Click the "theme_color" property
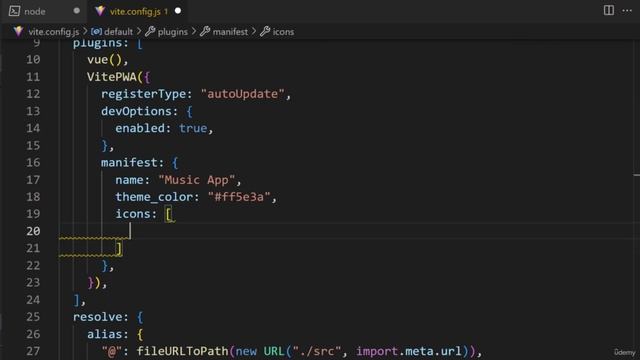640x360 pixels. tap(154, 197)
